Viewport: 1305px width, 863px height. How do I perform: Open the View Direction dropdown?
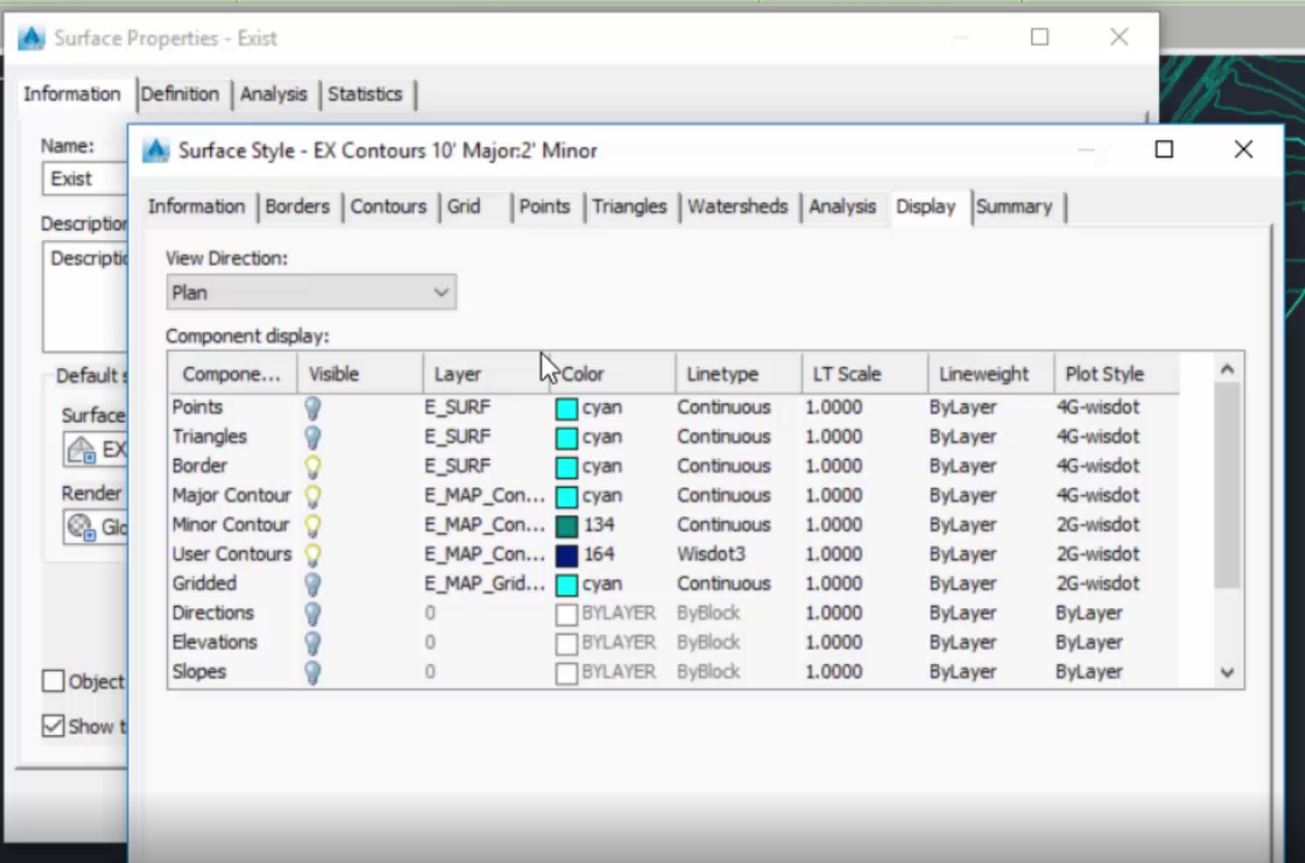(x=311, y=293)
